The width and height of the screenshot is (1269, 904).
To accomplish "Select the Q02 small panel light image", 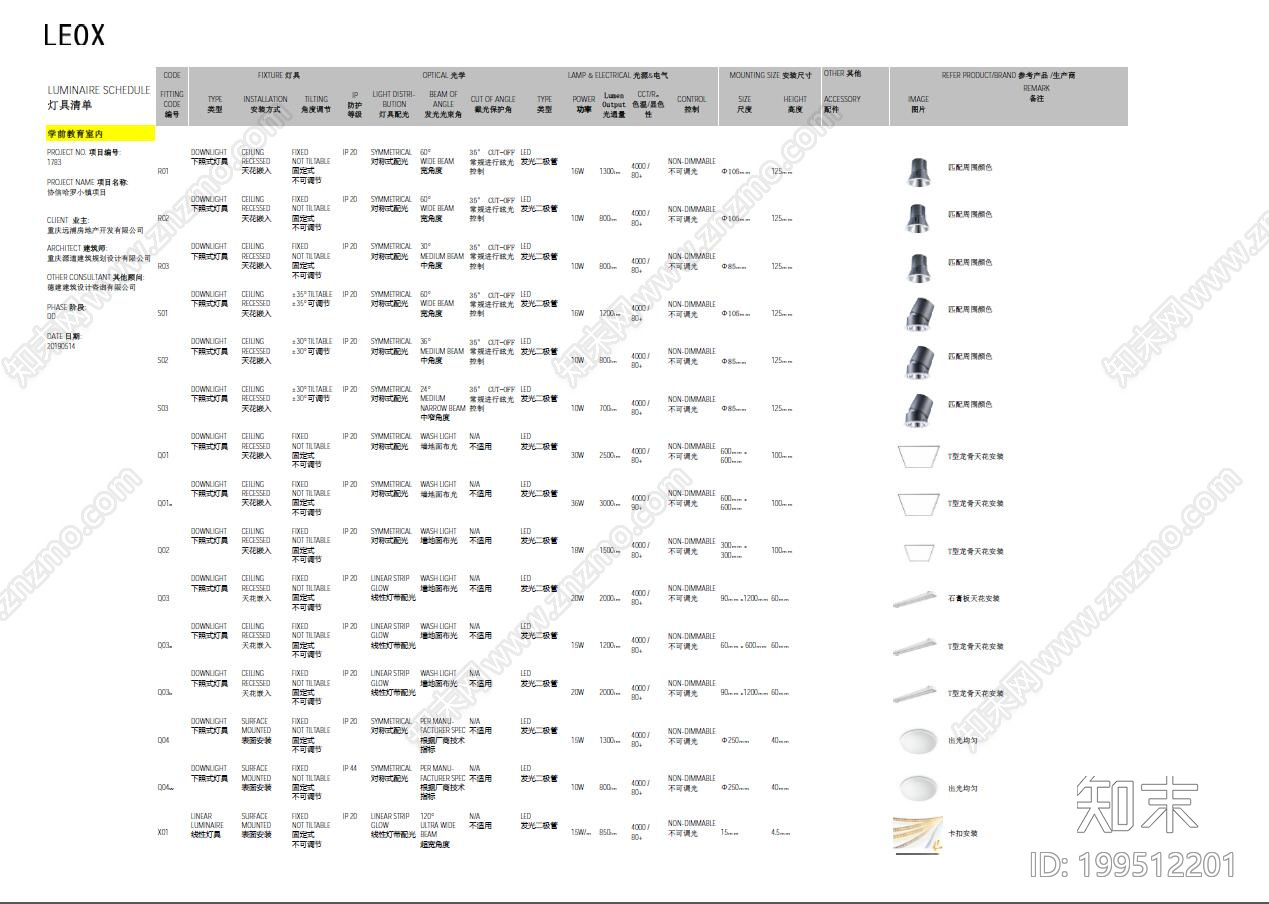I will click(x=918, y=551).
